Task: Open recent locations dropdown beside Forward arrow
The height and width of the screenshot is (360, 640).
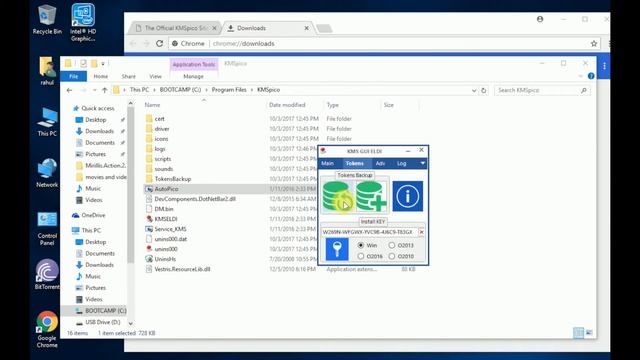Action: 95,90
